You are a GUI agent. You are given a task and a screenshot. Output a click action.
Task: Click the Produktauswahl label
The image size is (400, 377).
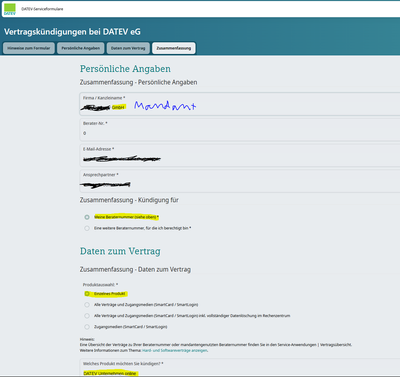coord(100,285)
